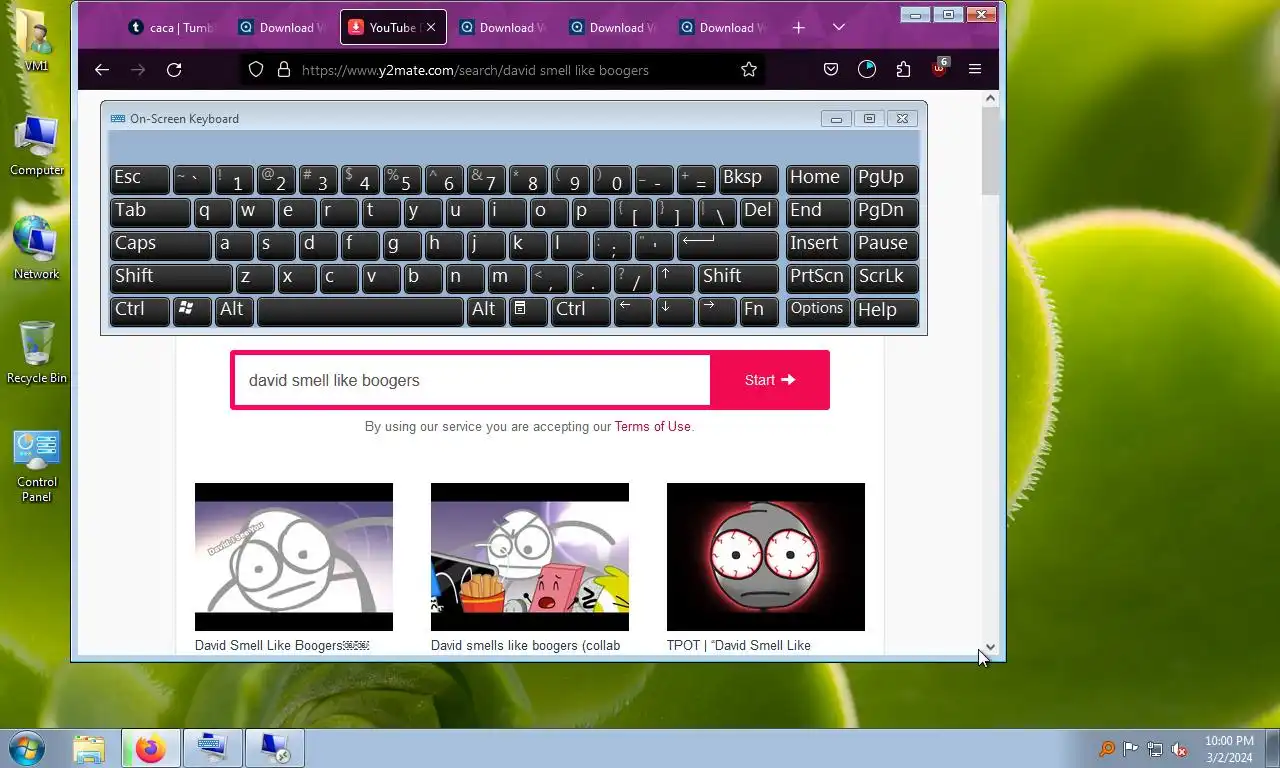Toggle the Fn key

[x=759, y=311]
